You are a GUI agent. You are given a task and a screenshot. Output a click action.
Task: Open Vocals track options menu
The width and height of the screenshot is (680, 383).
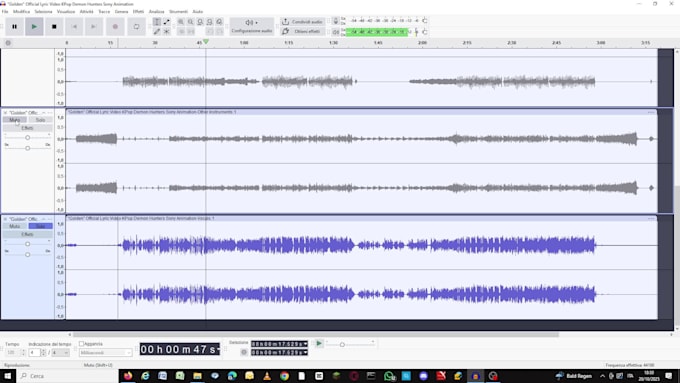50,219
